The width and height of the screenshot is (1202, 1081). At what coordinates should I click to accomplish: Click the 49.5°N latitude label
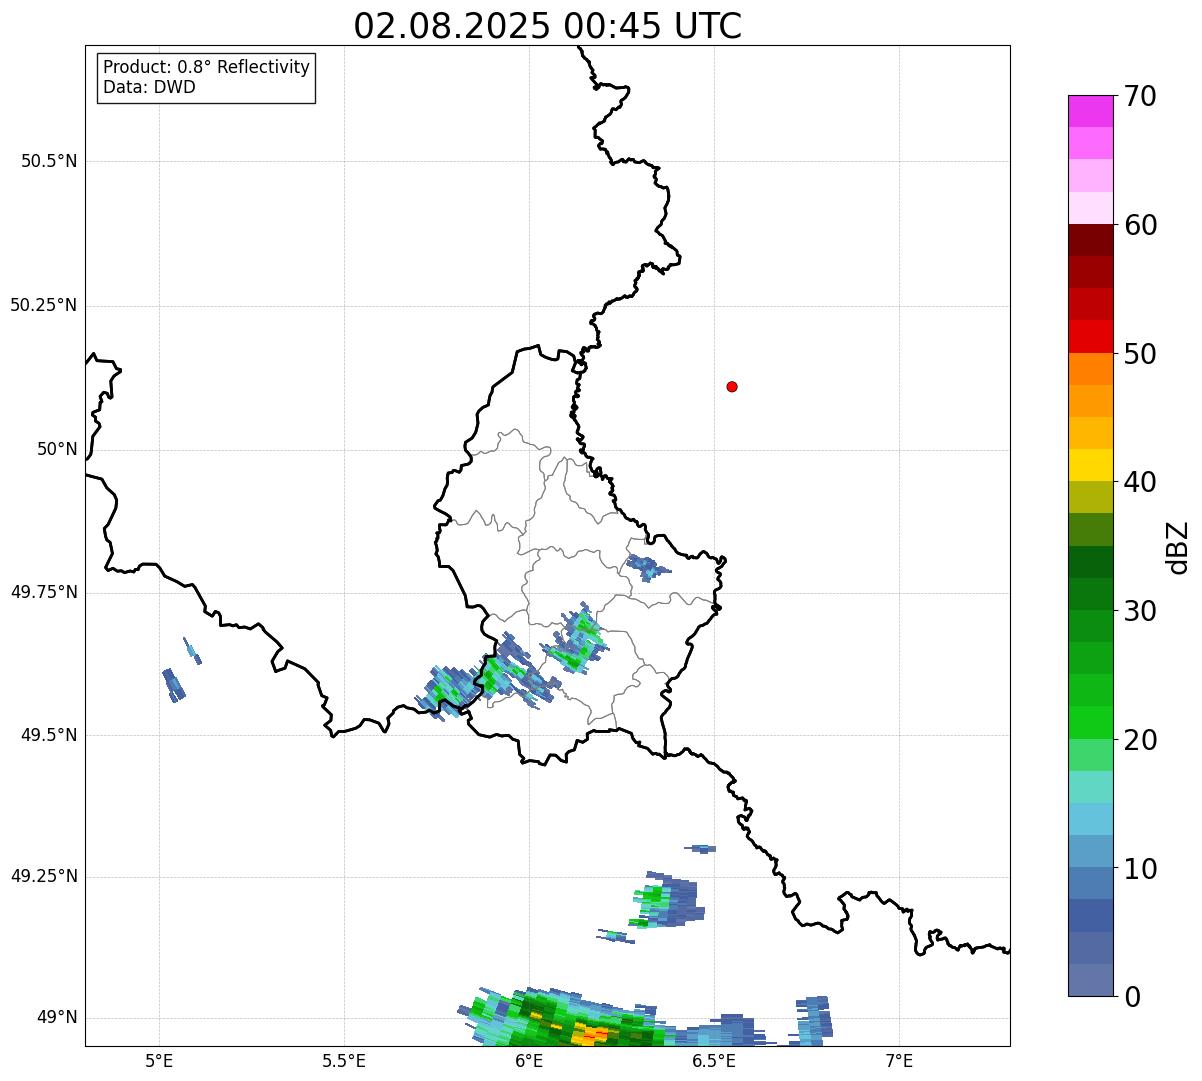[x=49, y=735]
